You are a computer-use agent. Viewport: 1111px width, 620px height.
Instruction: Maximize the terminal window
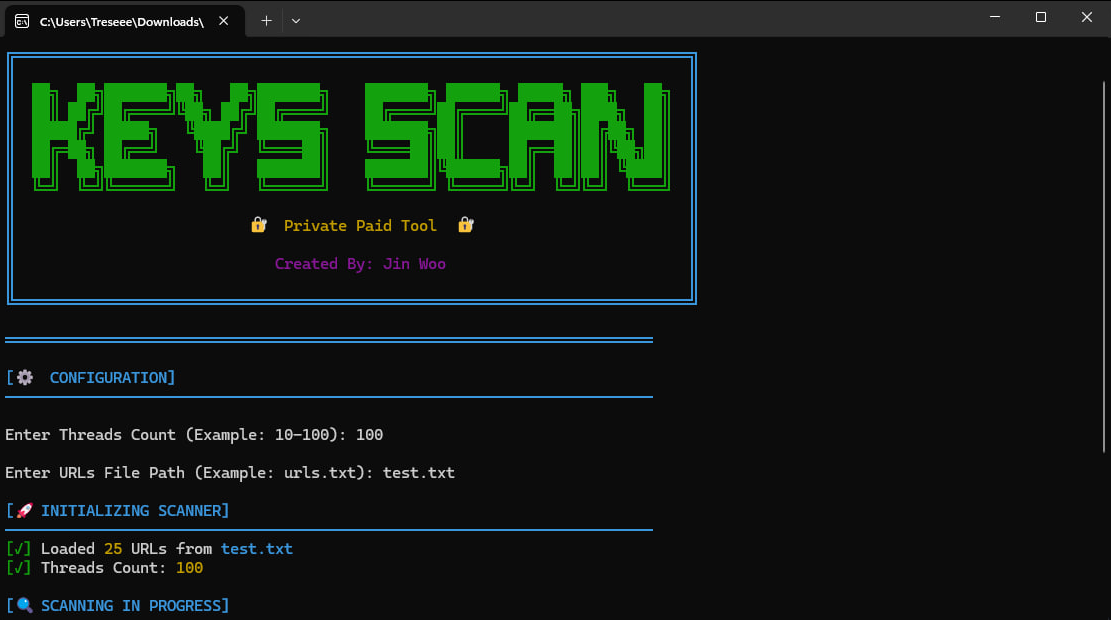[x=1041, y=17]
